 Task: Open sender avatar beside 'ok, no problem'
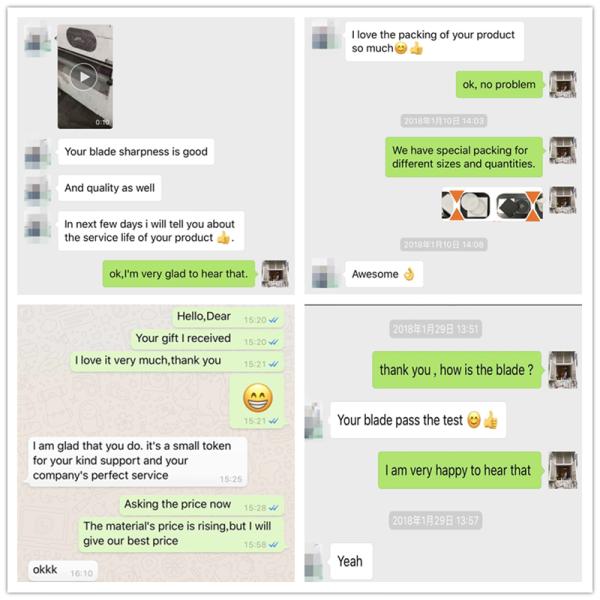coord(562,84)
